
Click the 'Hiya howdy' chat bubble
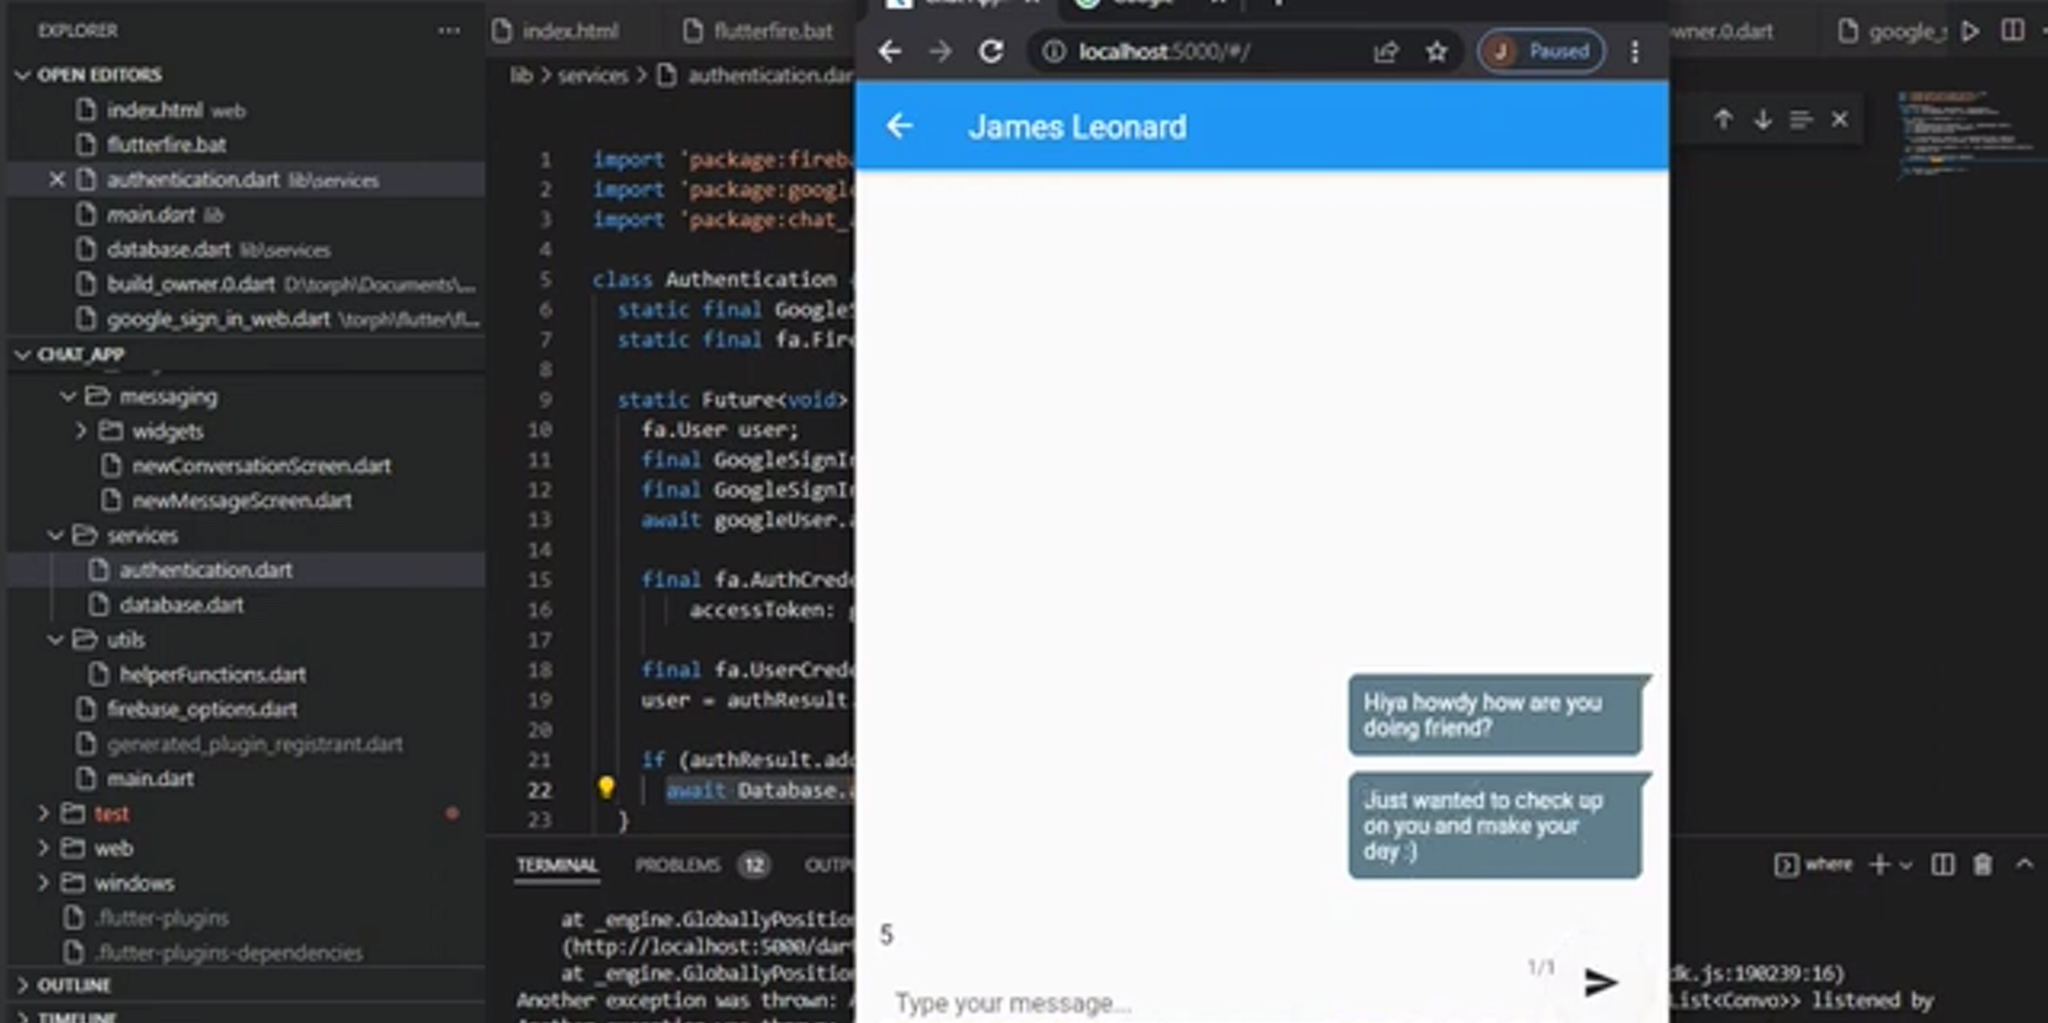[1495, 714]
